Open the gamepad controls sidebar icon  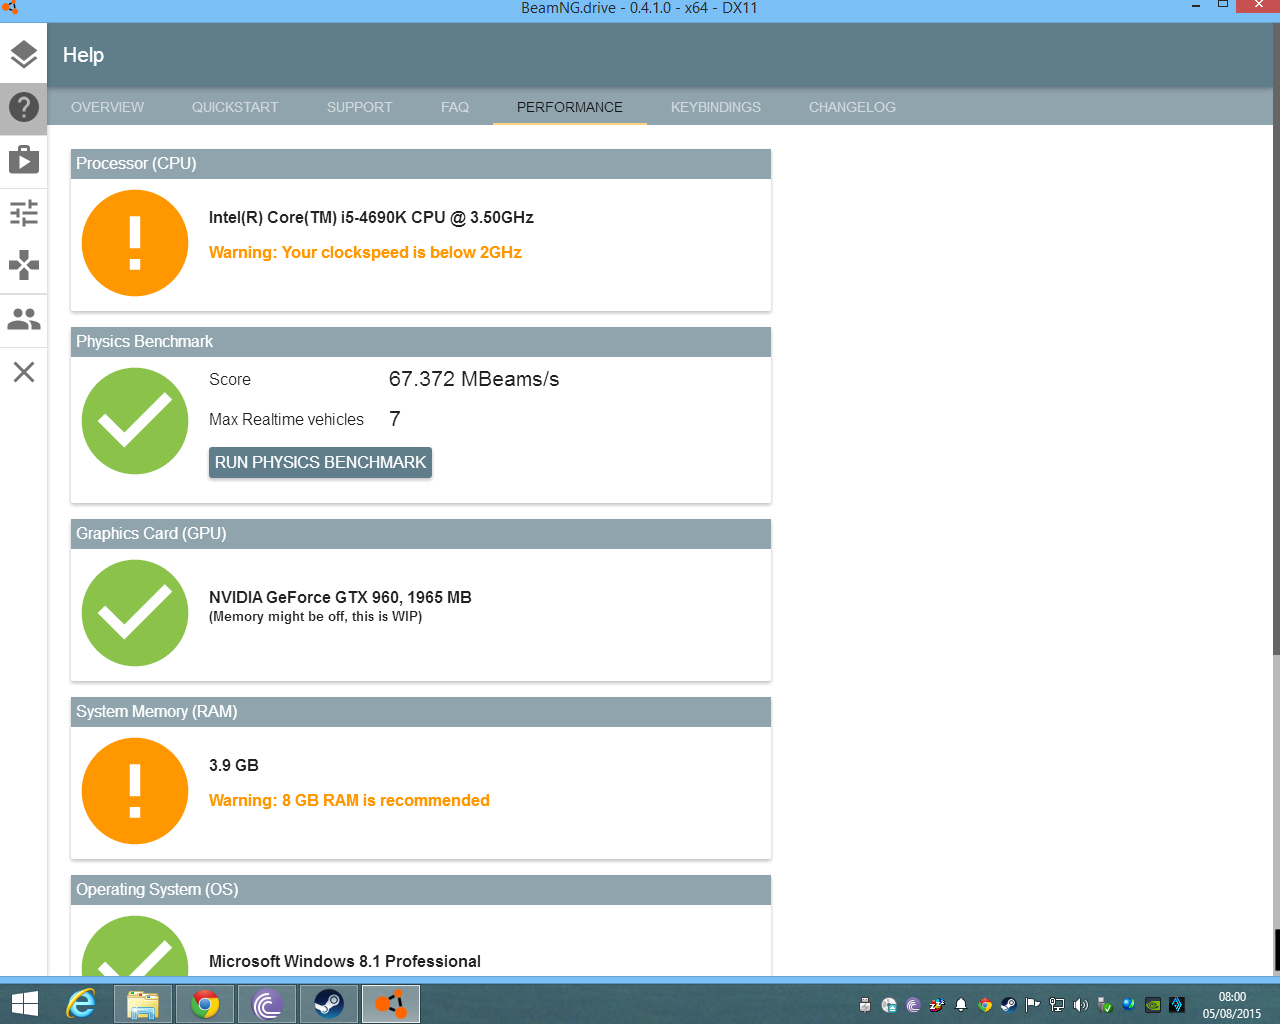tap(24, 265)
